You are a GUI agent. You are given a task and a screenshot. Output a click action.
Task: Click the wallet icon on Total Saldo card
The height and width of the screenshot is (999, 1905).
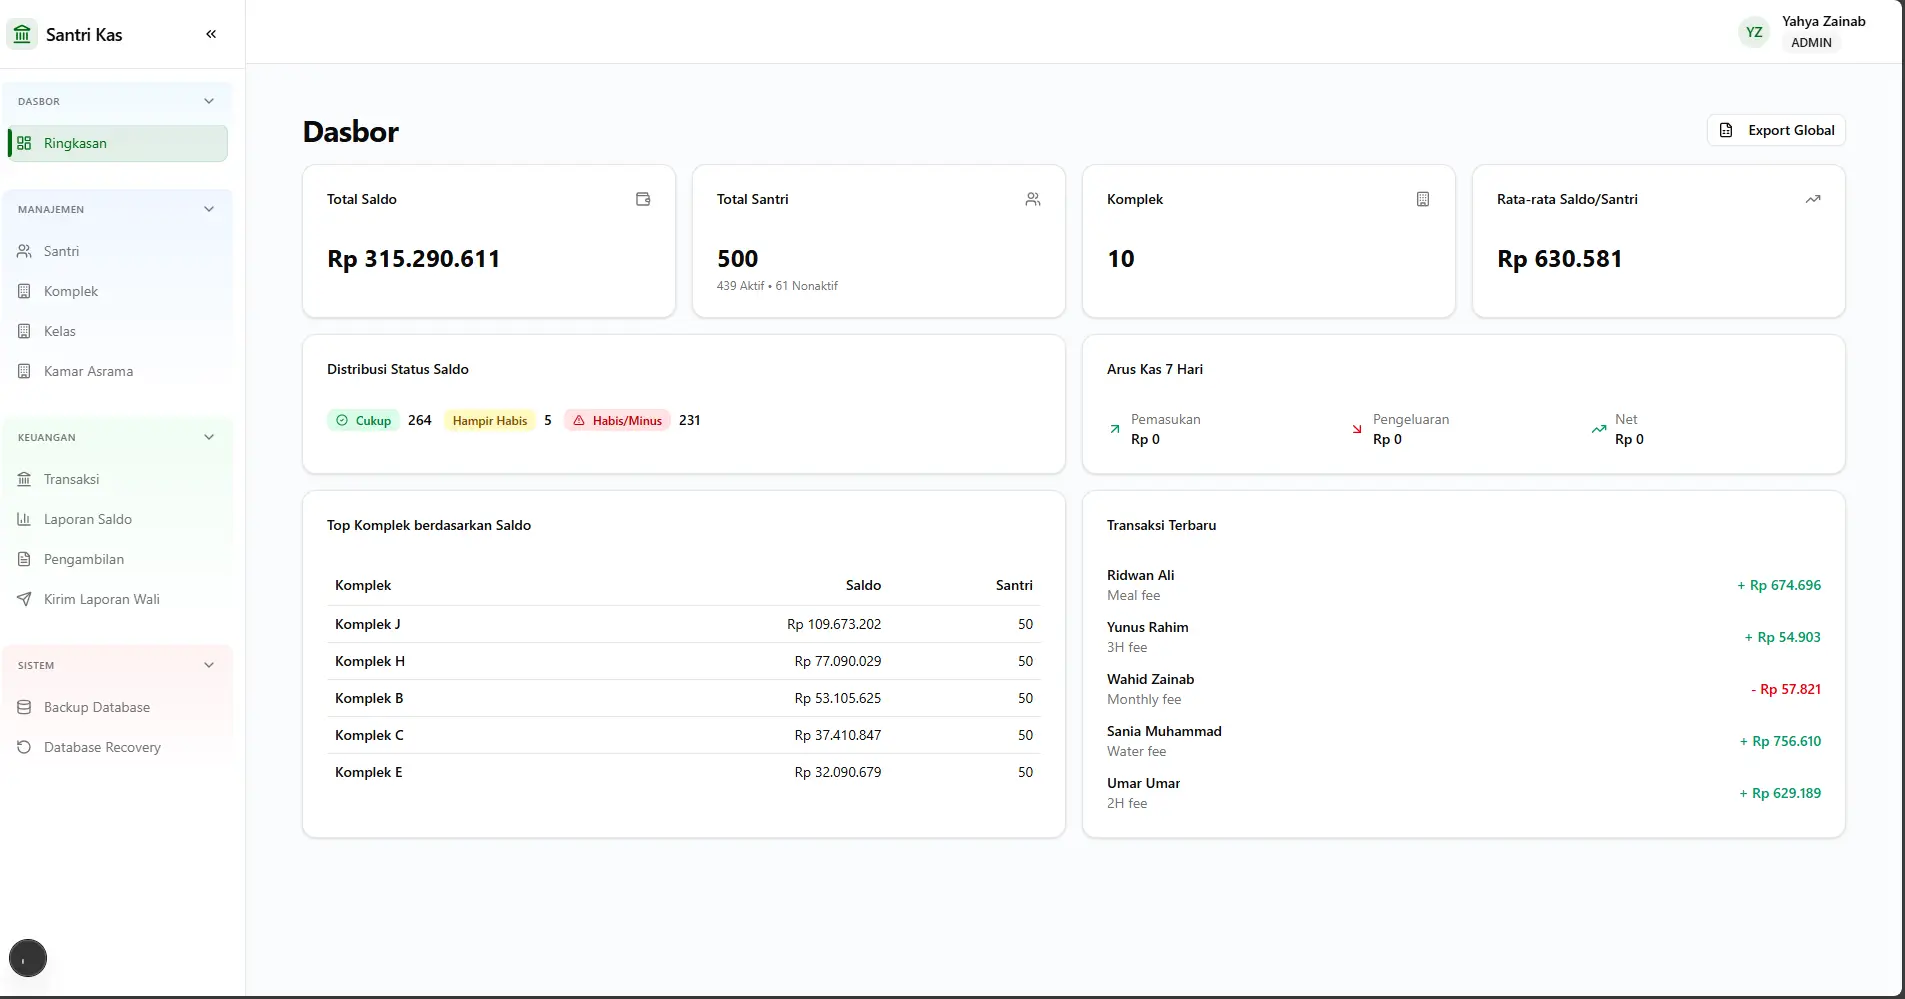pyautogui.click(x=643, y=199)
